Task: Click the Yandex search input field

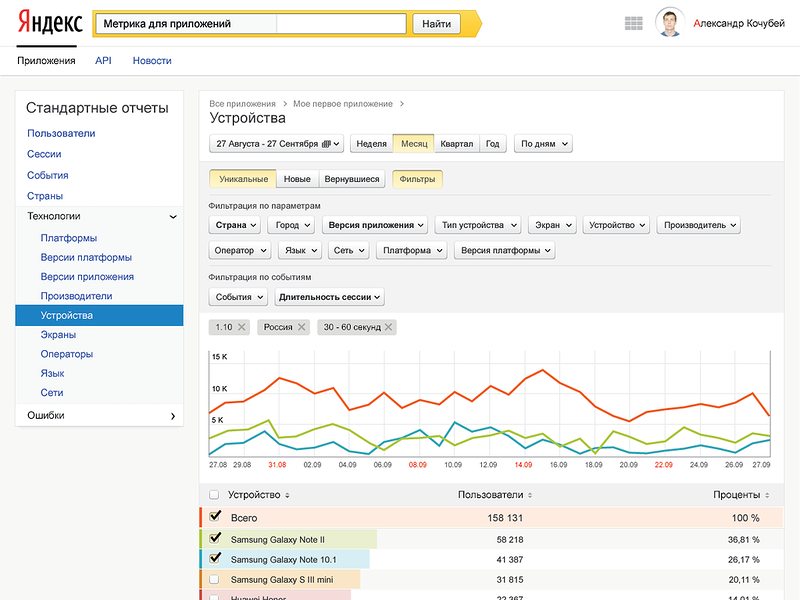Action: [x=250, y=23]
